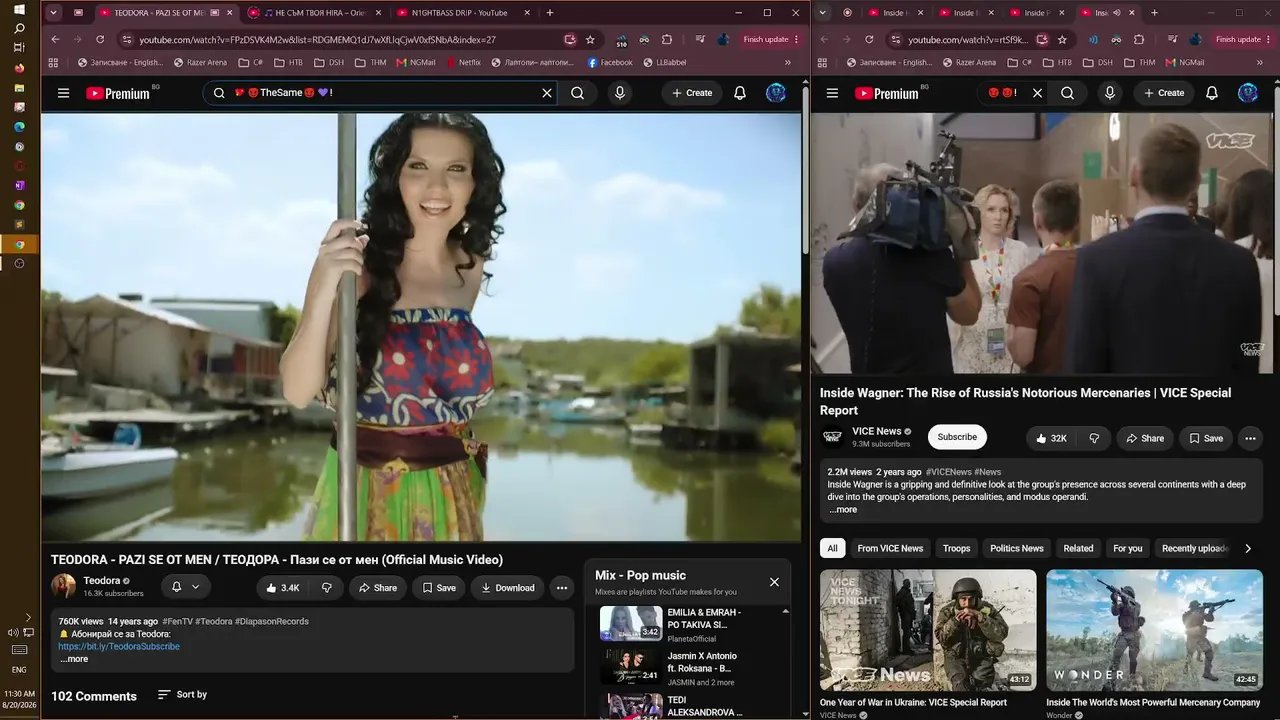Select the Troops filter chip
1280x720 pixels.
(x=957, y=548)
